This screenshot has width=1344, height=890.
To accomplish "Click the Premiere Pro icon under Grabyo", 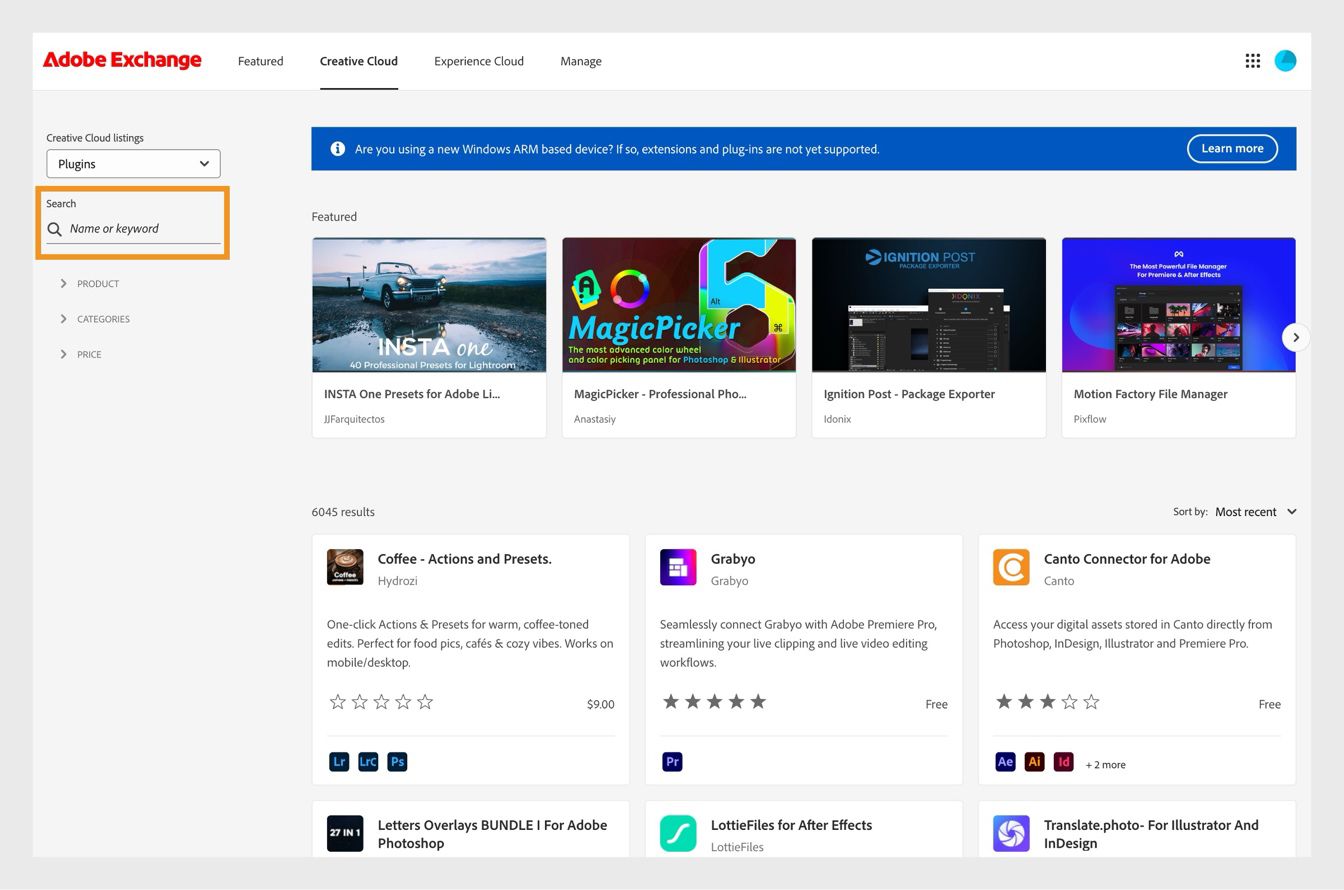I will [672, 761].
